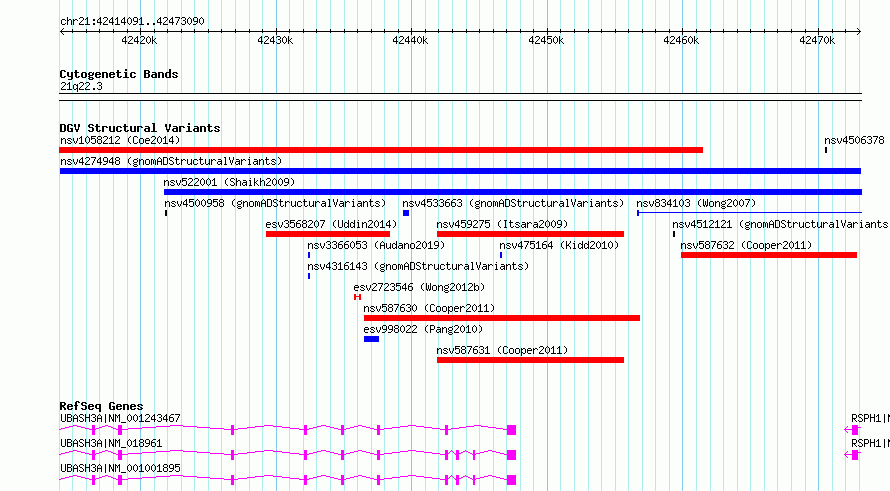This screenshot has height=491, width=890.
Task: Open the nsv522001 (Shaikh2009) label
Action: click(x=229, y=182)
